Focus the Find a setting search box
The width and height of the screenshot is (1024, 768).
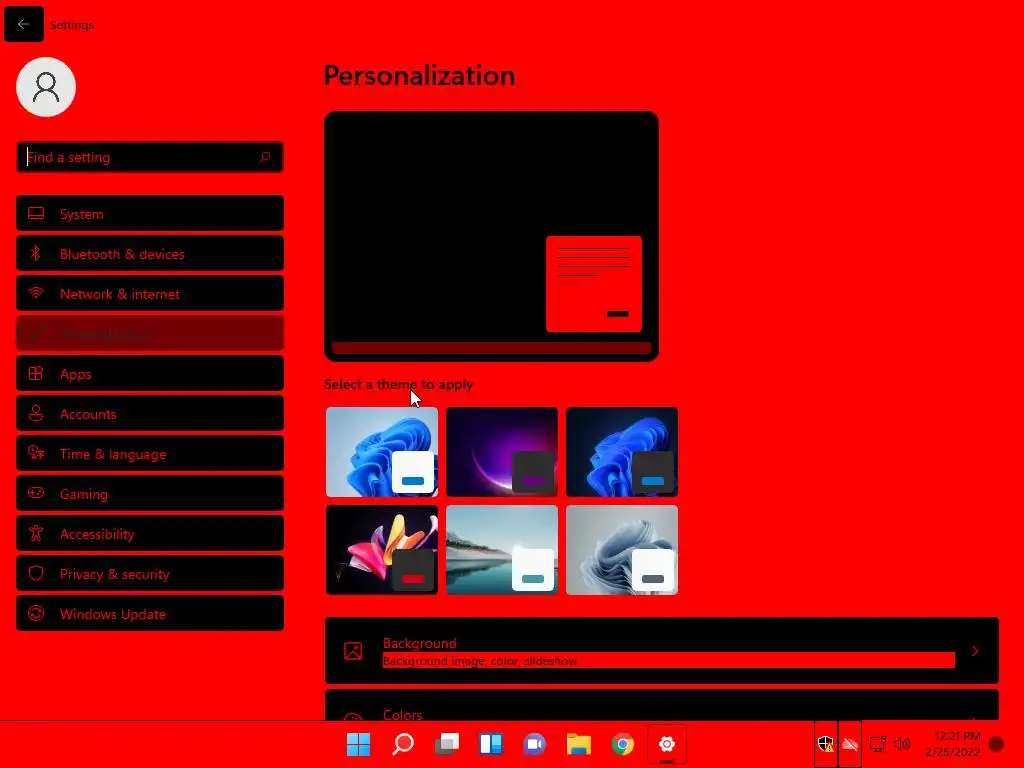pos(150,157)
